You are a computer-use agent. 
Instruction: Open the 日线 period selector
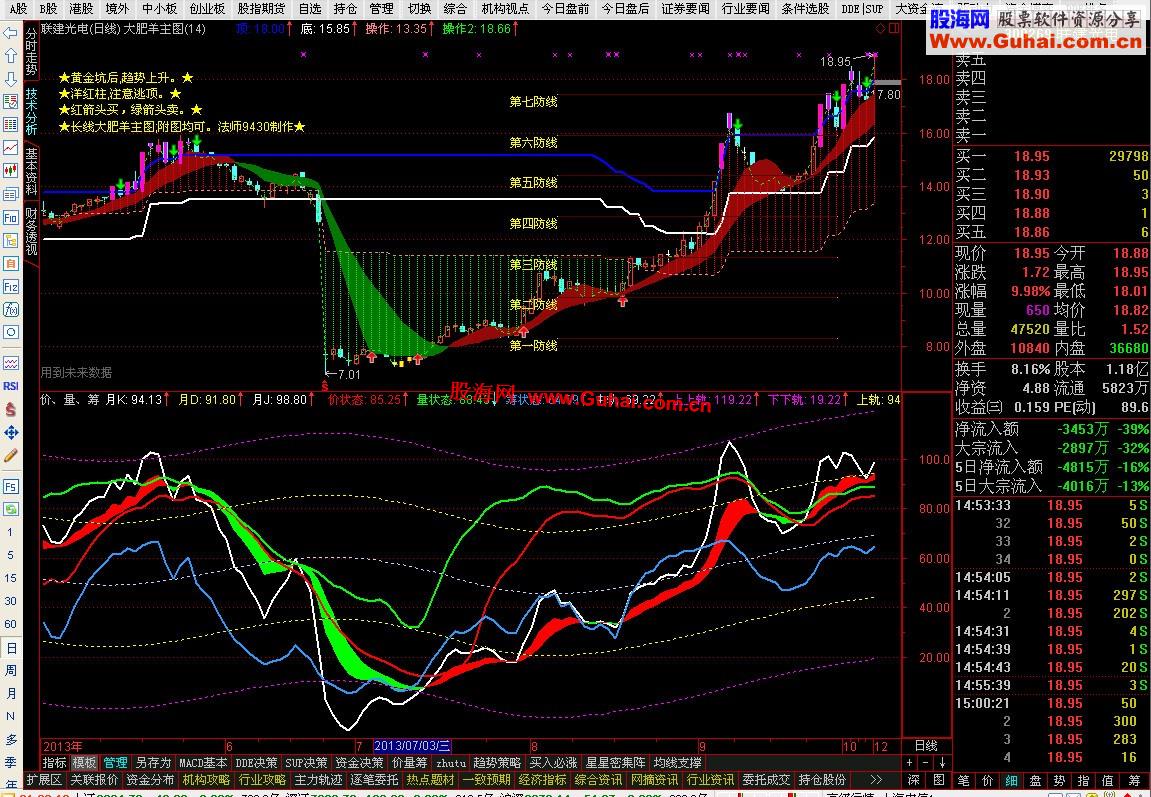pos(926,746)
